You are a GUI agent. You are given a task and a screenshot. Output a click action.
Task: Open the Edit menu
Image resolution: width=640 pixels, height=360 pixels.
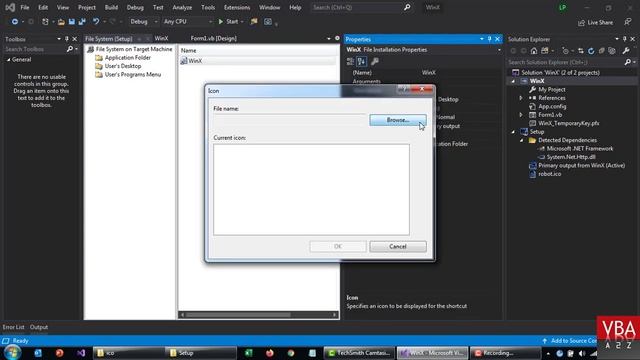click(x=43, y=7)
